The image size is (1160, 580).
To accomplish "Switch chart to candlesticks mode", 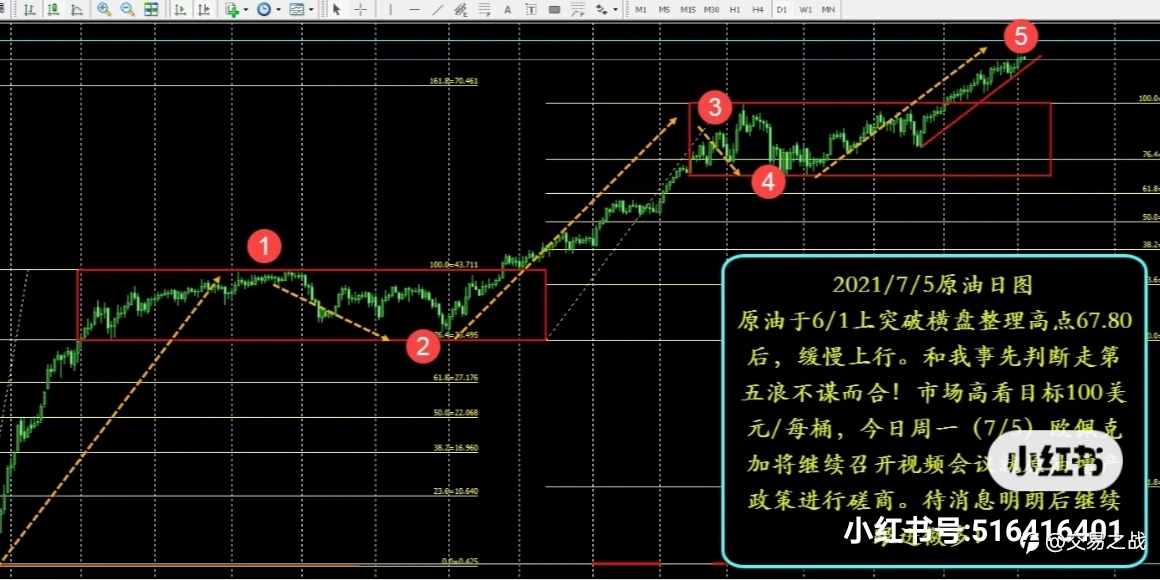I will [53, 10].
